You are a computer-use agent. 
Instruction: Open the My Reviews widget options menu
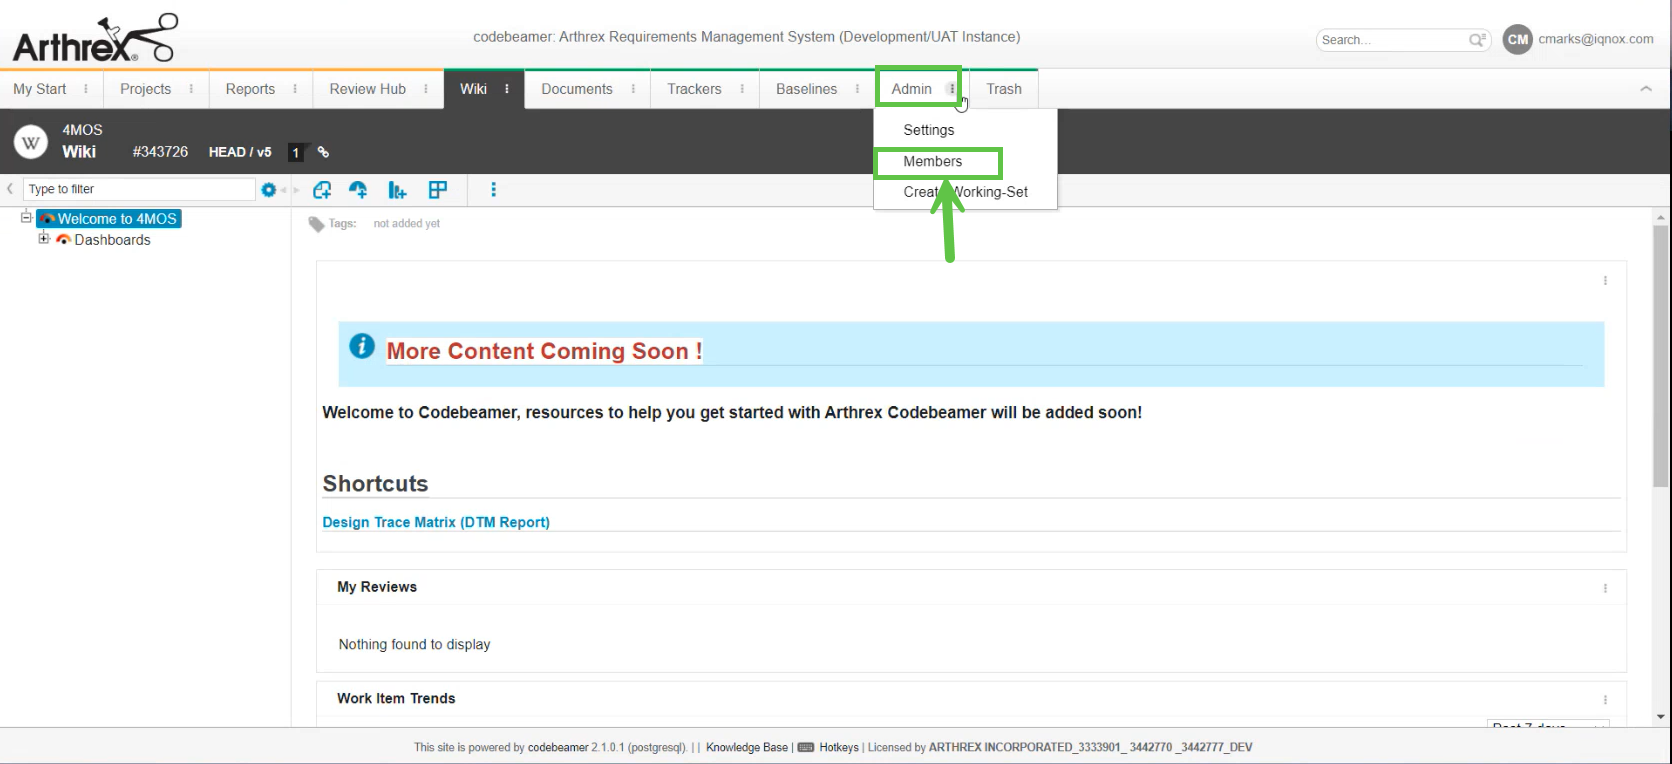pyautogui.click(x=1605, y=588)
